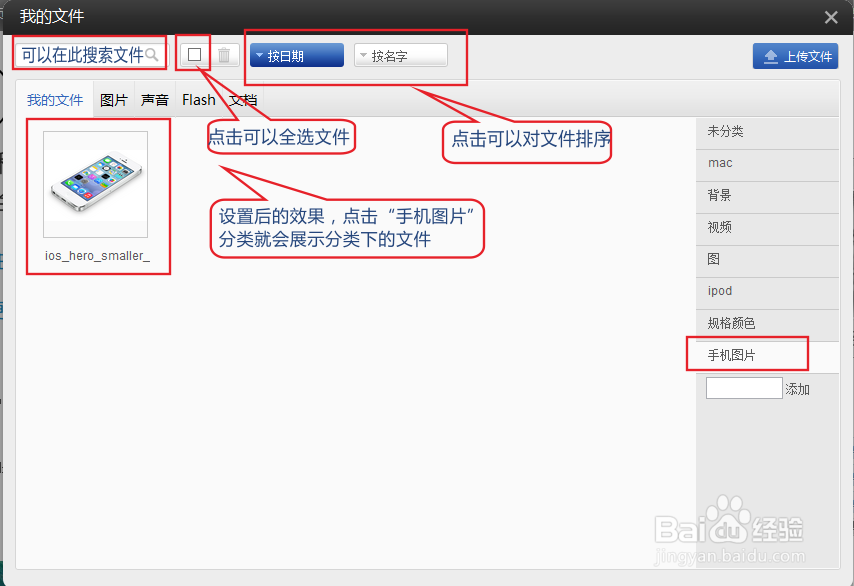Close the 我的文件 dialog

click(831, 17)
